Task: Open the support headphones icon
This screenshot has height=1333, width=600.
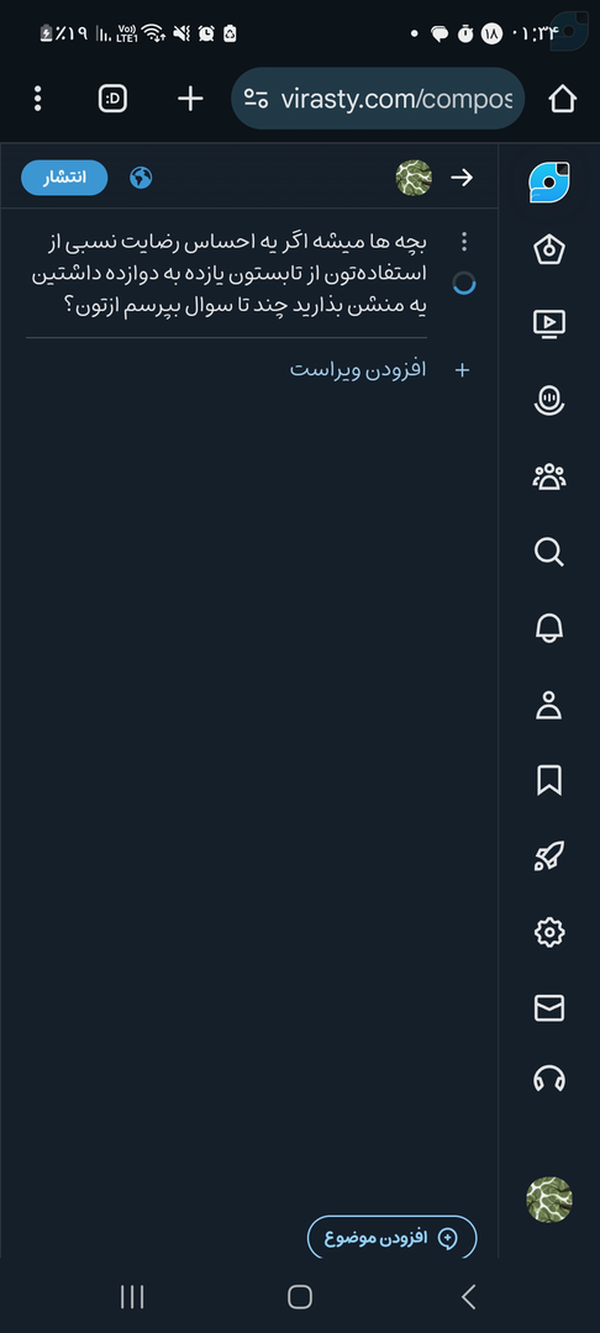Action: point(548,1079)
